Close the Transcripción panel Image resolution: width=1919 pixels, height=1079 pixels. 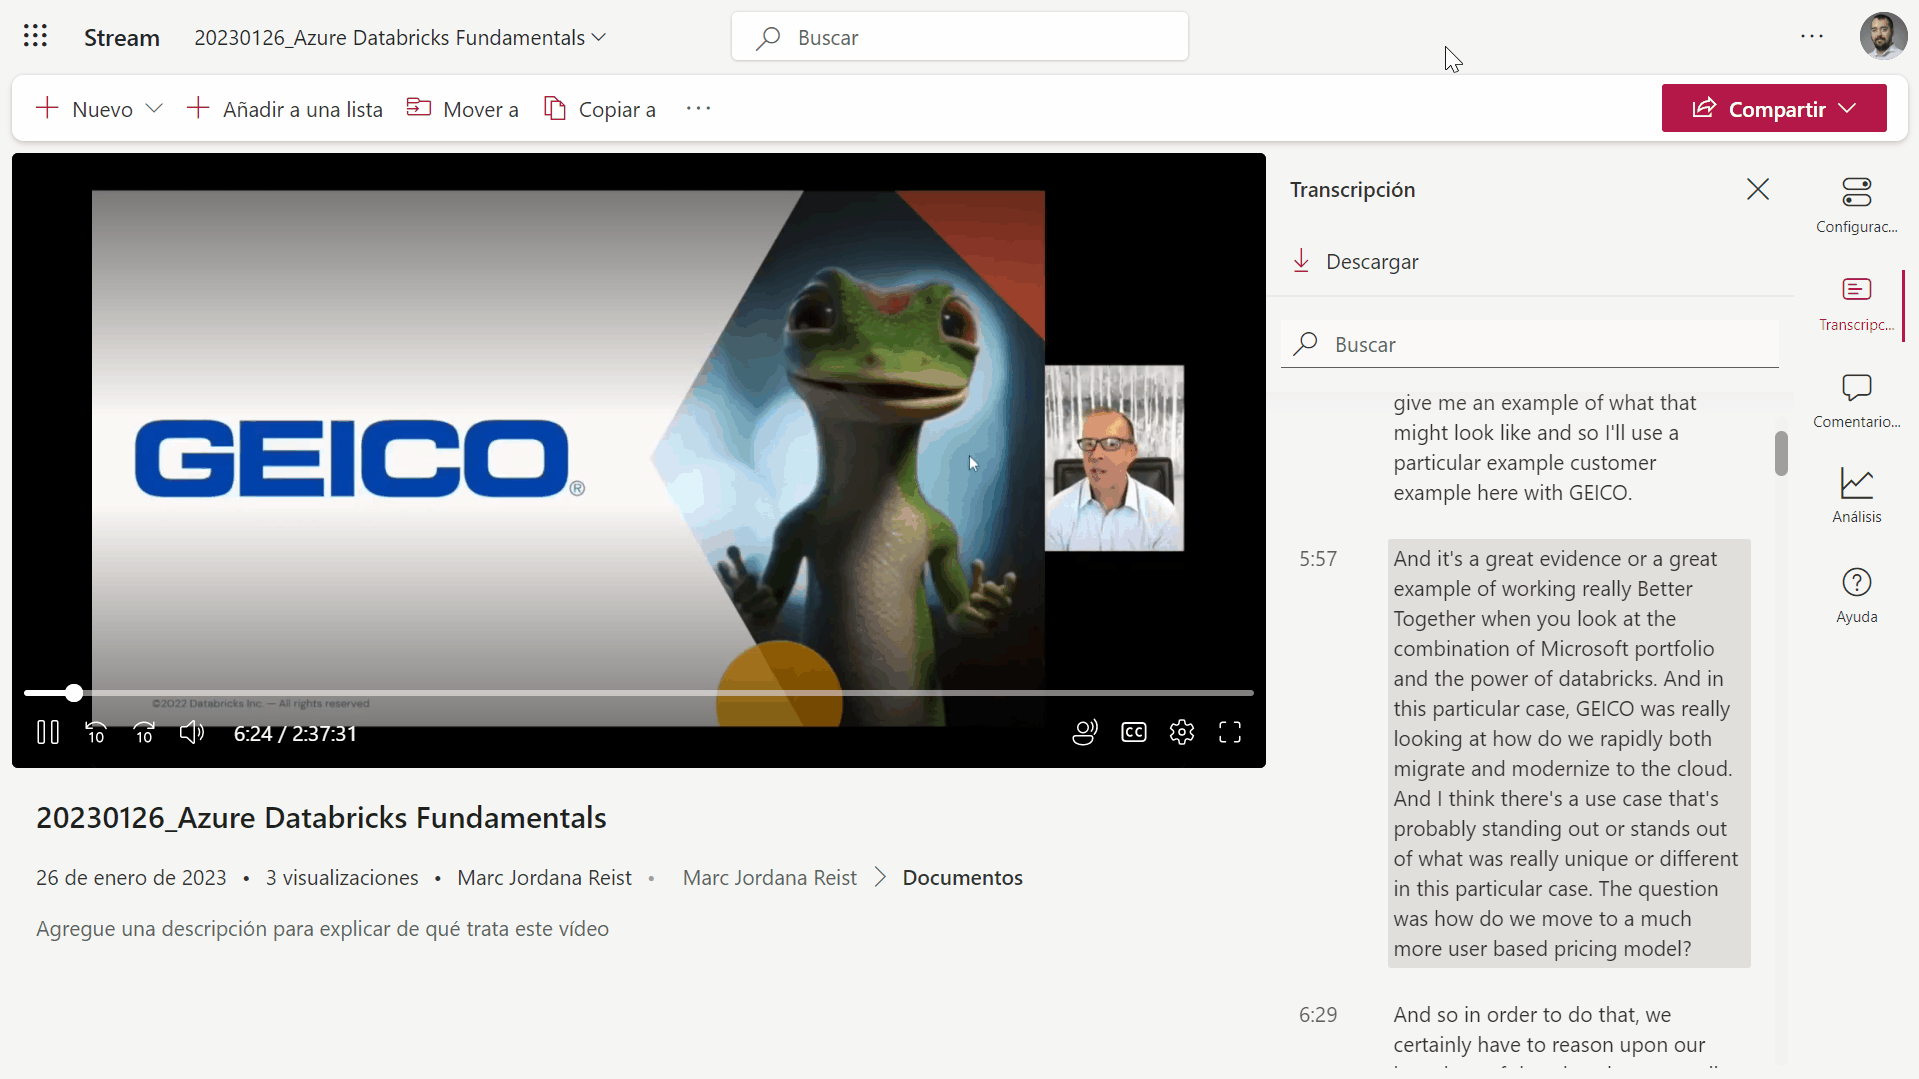click(x=1758, y=189)
